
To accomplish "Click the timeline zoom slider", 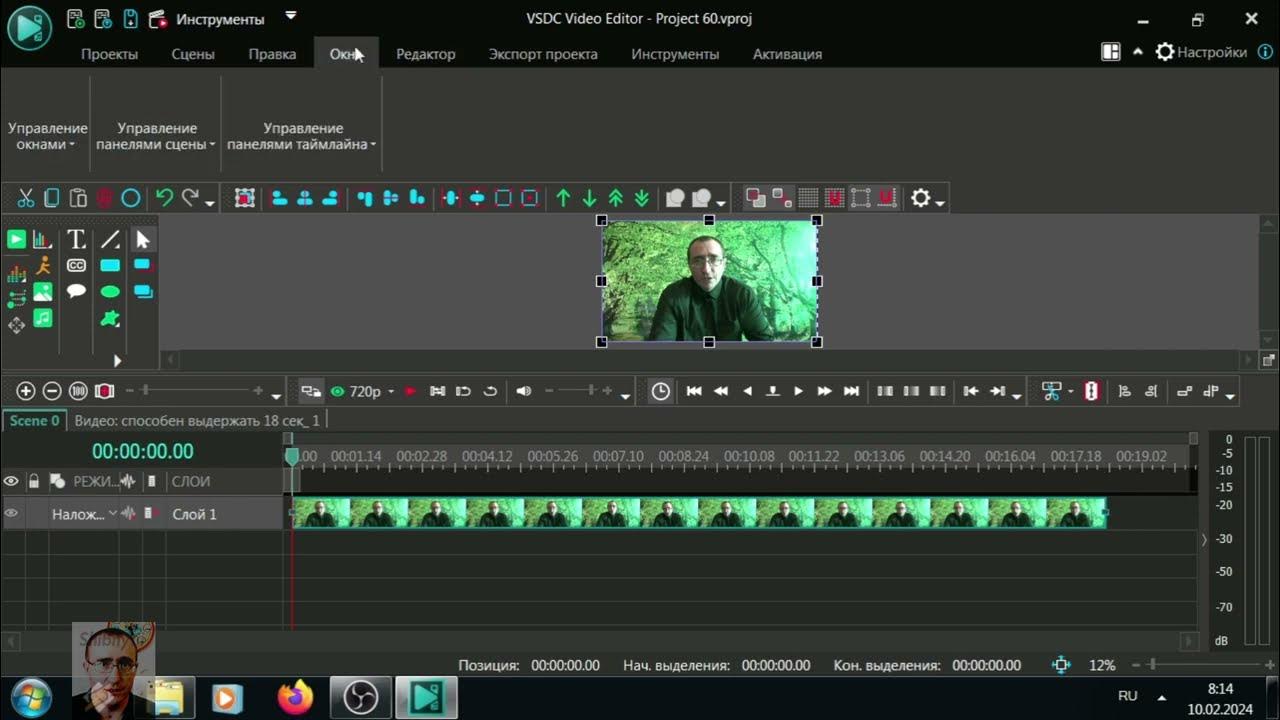I will (x=198, y=391).
